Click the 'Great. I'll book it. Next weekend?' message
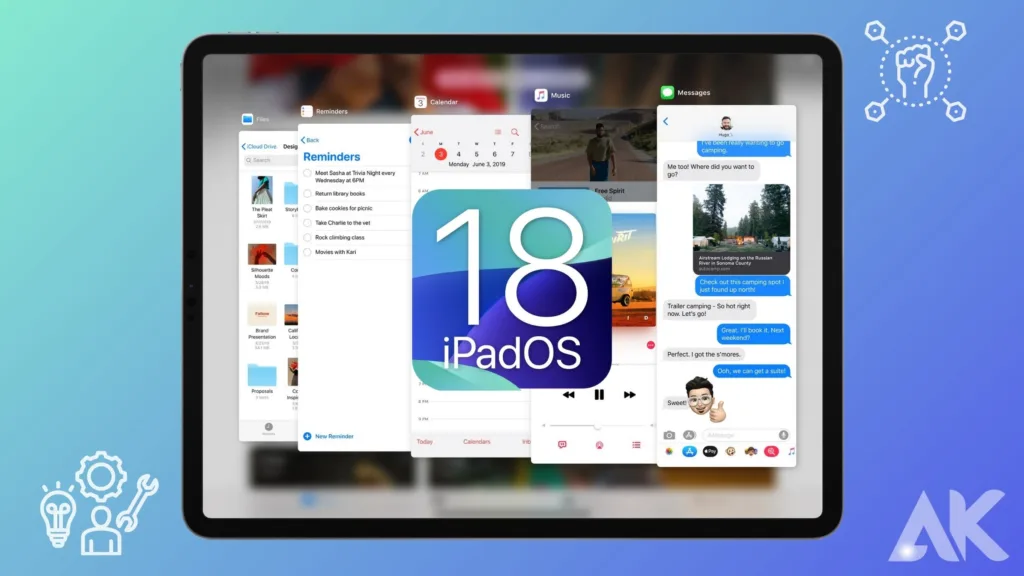This screenshot has width=1024, height=576. point(753,334)
